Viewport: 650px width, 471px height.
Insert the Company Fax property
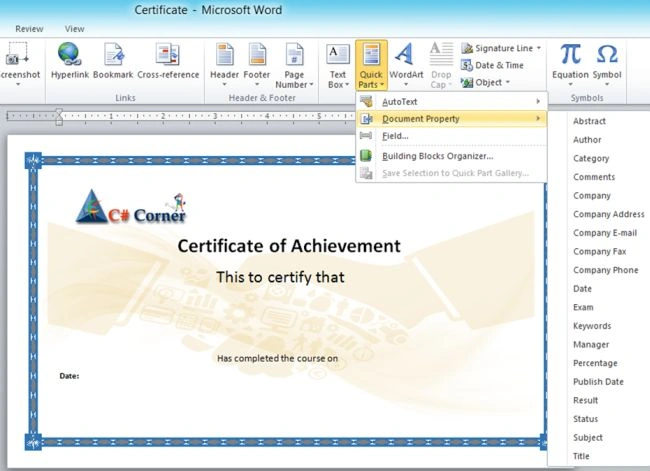(x=599, y=252)
